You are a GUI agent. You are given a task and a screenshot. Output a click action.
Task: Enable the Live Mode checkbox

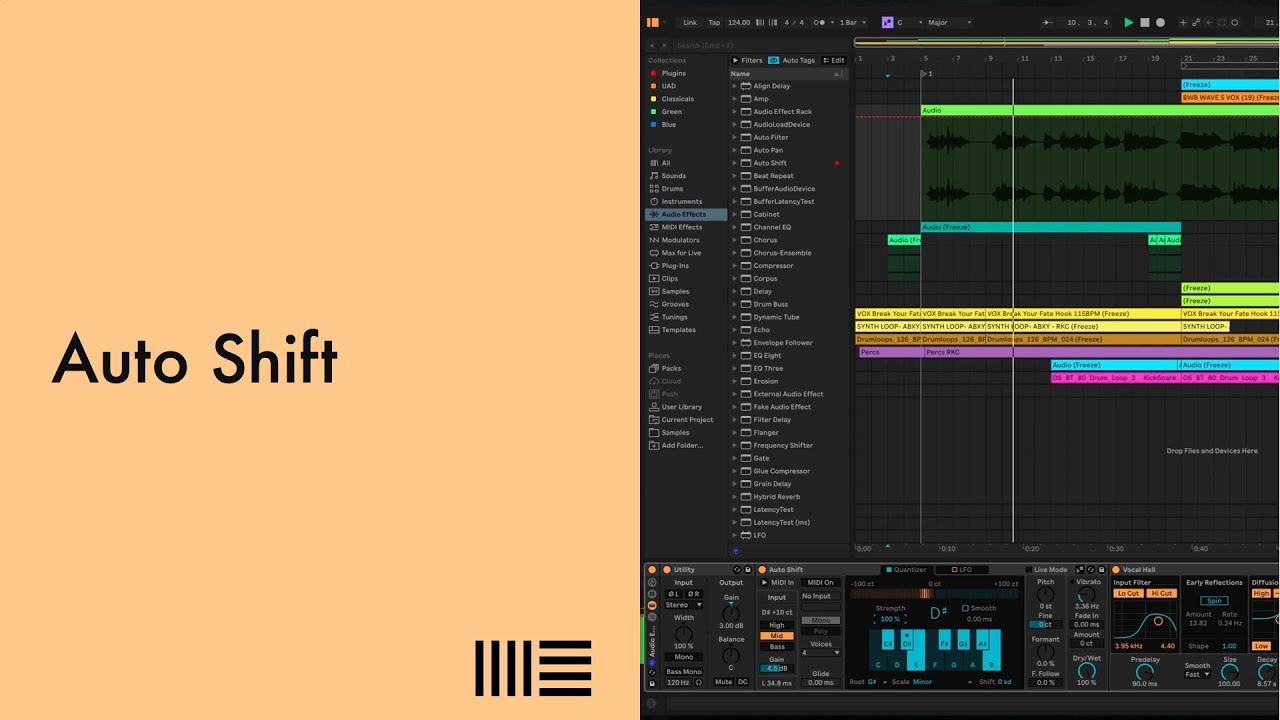pos(1029,570)
